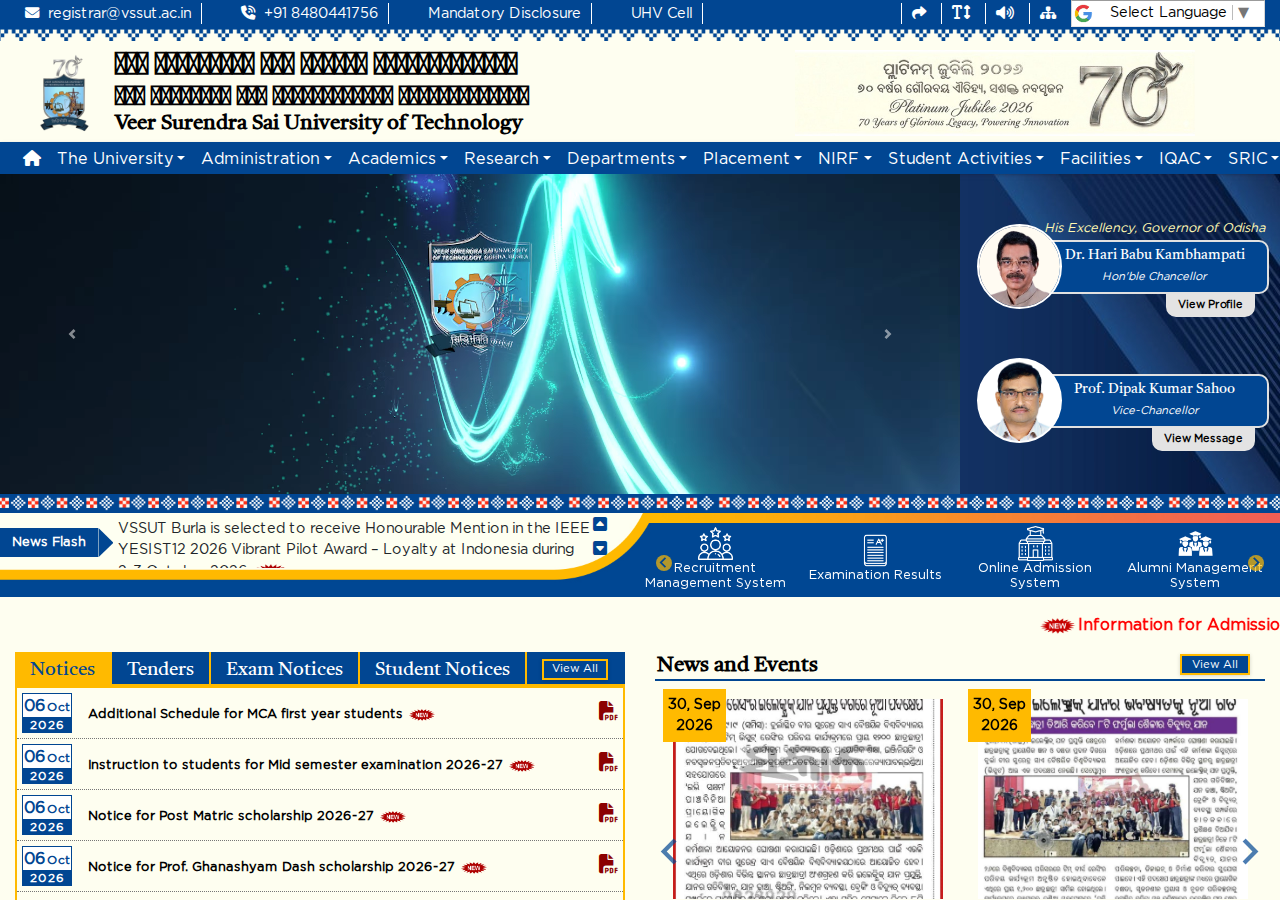This screenshot has height=900, width=1280.
Task: Open PDF for MCA first year schedule
Action: [x=608, y=711]
